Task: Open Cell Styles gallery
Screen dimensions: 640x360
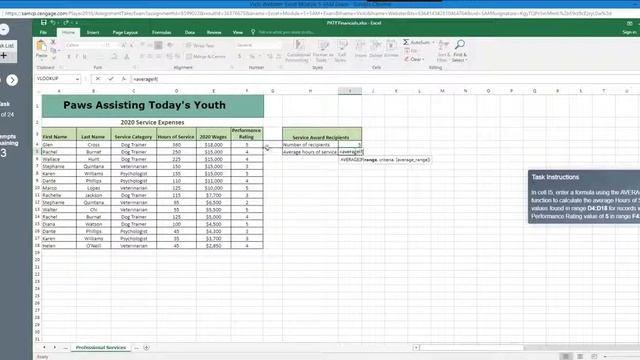Action: click(341, 51)
